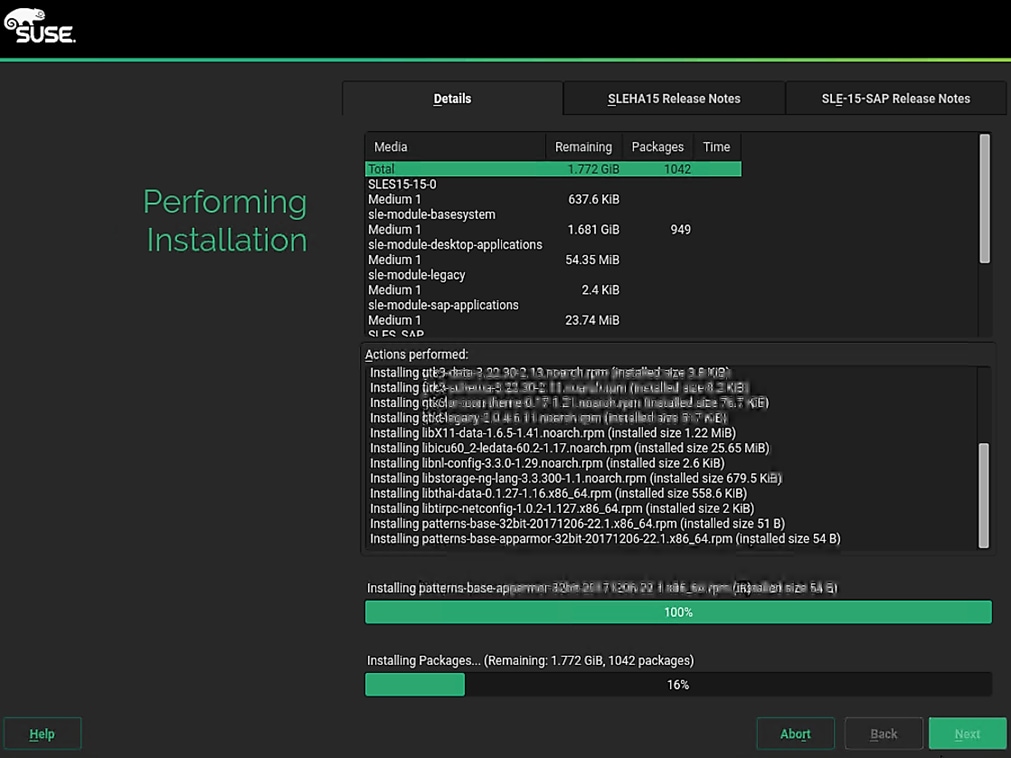The height and width of the screenshot is (758, 1011).
Task: Select the sle-module-desktop-applications entry
Action: coord(455,245)
